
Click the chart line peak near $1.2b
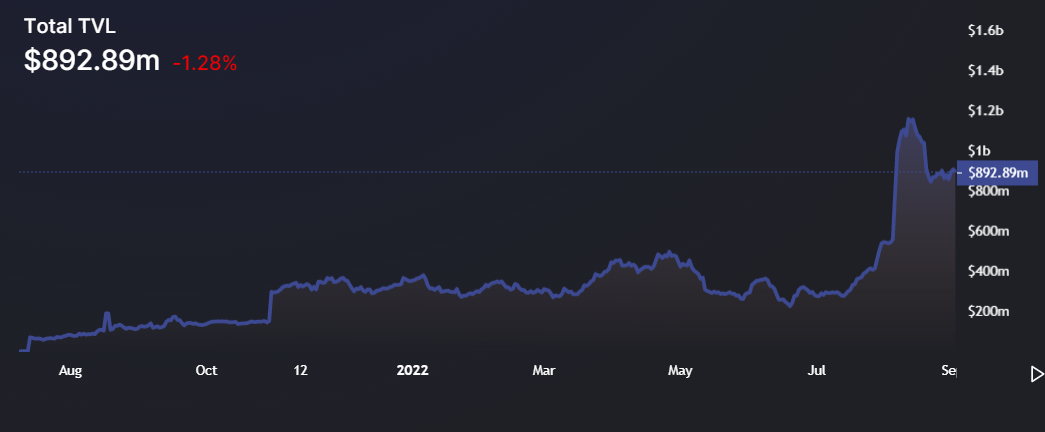(910, 119)
